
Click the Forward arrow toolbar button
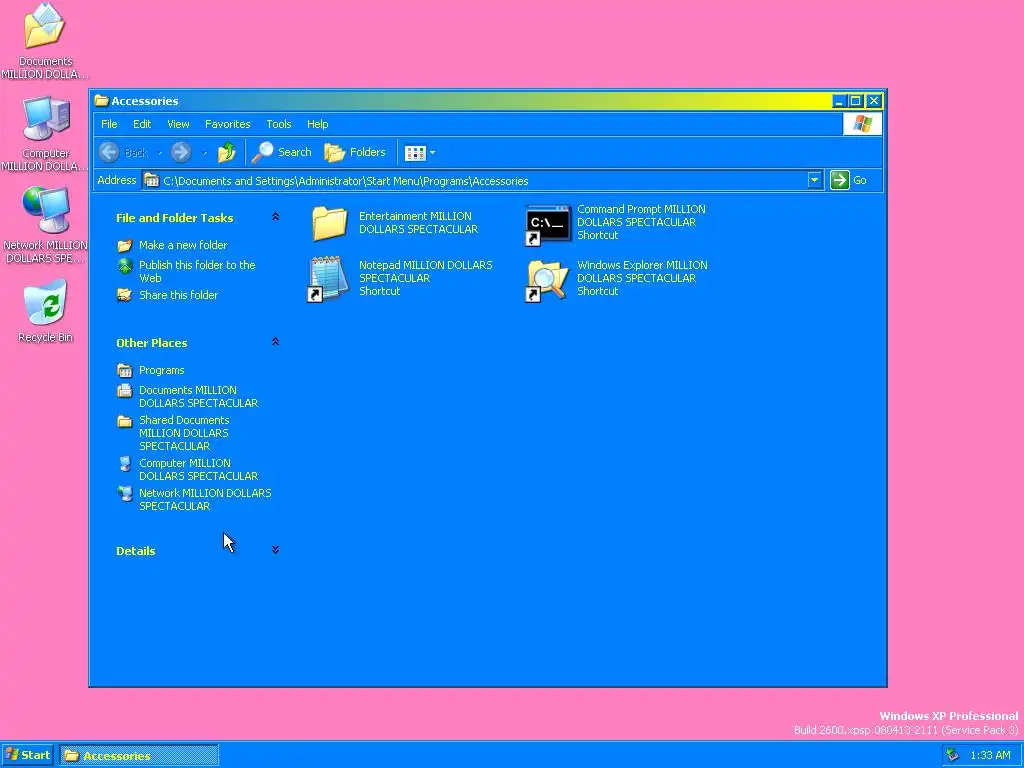pos(181,152)
